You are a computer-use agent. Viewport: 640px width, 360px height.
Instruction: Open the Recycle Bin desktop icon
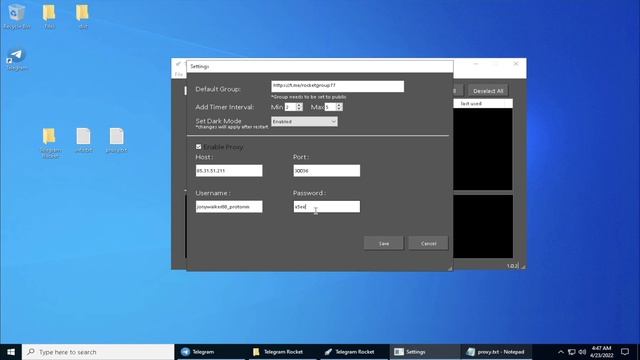coord(16,16)
